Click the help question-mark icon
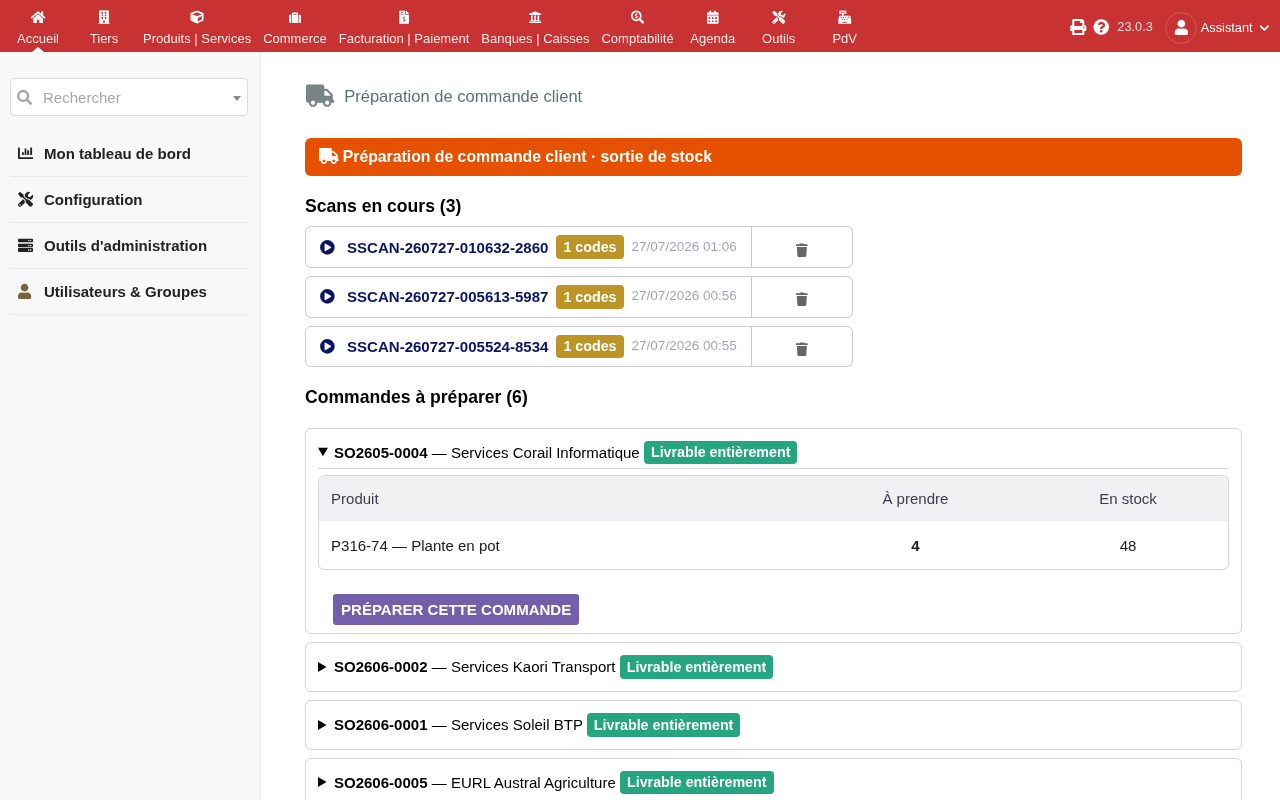The image size is (1280, 800). point(1101,27)
